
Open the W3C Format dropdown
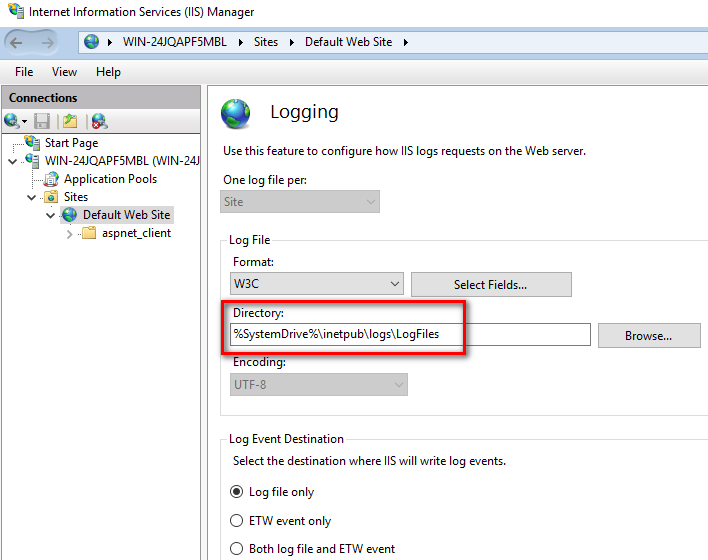tap(317, 284)
